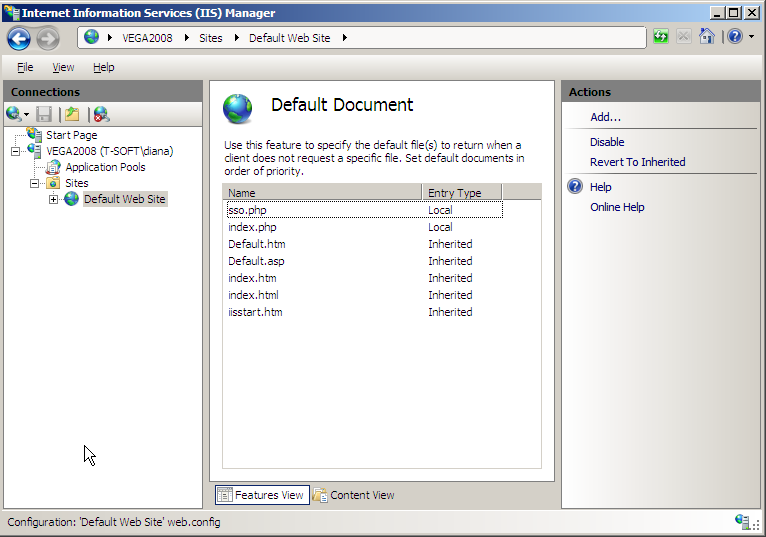Image resolution: width=766 pixels, height=537 pixels.
Task: Click the Refresh page icon in address bar
Action: coord(661,37)
